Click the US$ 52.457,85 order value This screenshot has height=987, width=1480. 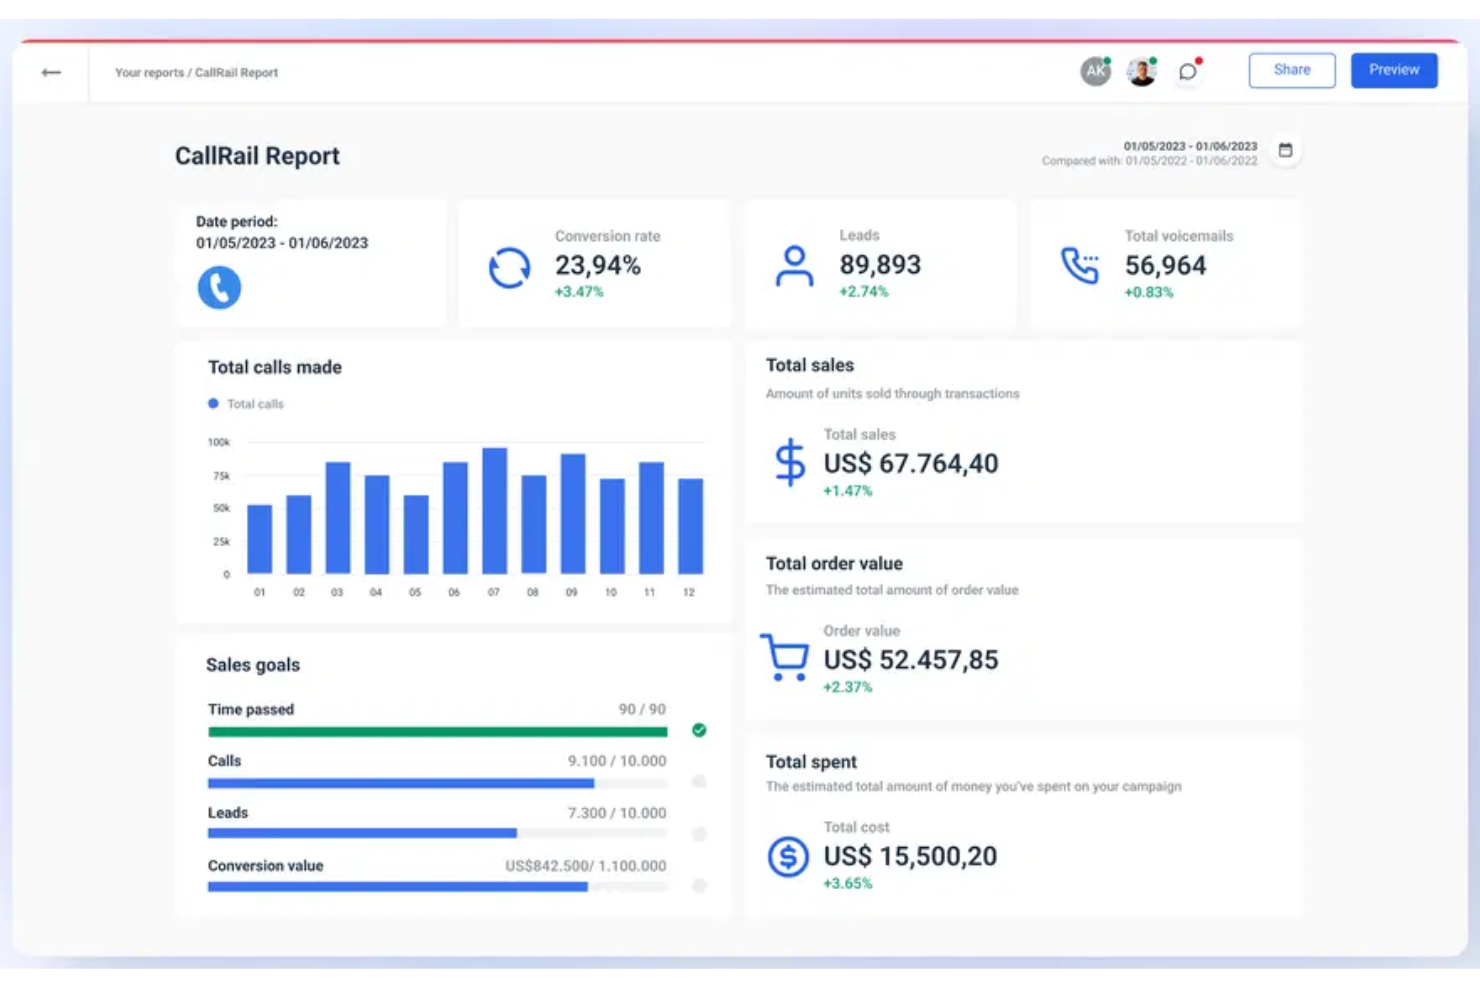coord(911,660)
